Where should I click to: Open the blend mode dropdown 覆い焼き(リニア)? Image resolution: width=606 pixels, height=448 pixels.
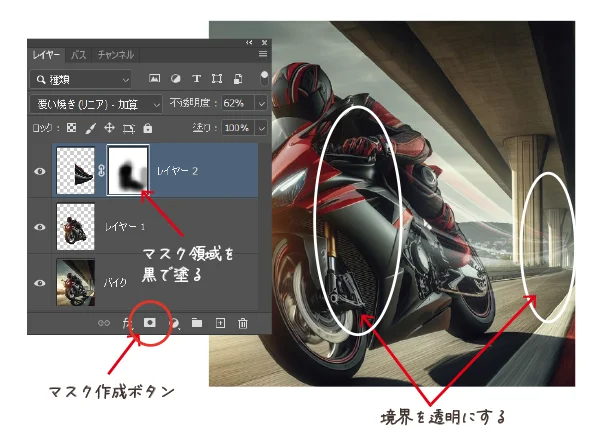pyautogui.click(x=96, y=103)
